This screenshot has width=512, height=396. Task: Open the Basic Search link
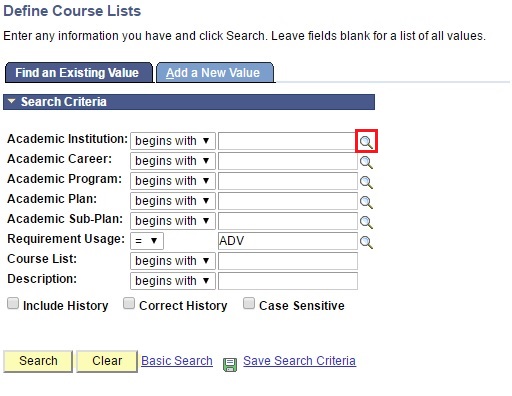point(177,361)
